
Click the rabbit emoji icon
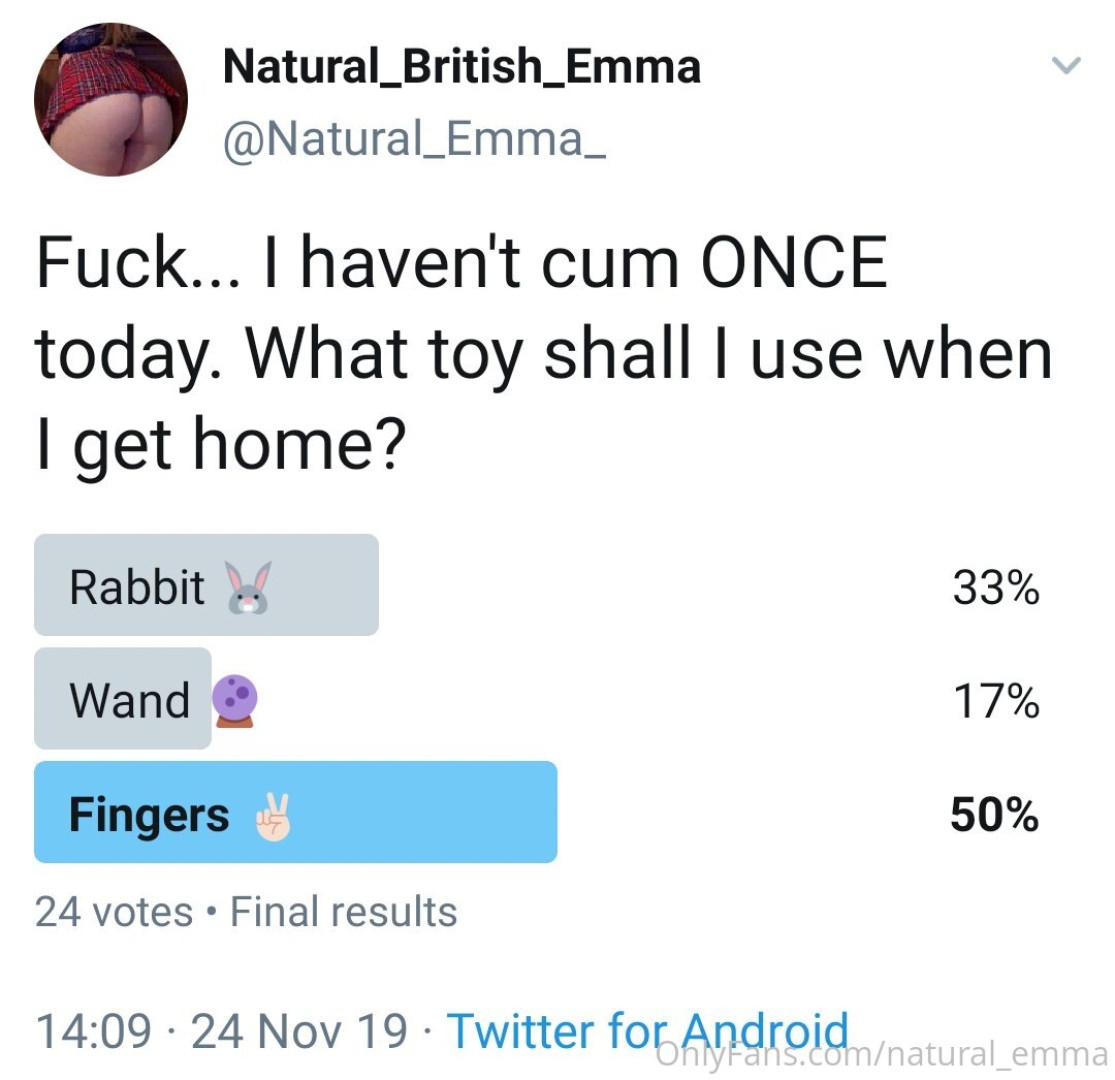coord(248,587)
